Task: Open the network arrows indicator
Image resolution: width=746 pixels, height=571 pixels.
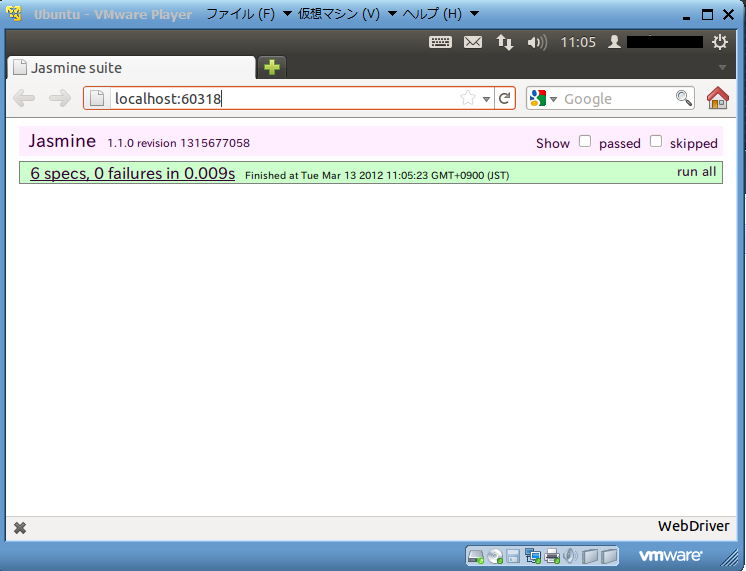Action: click(x=505, y=42)
